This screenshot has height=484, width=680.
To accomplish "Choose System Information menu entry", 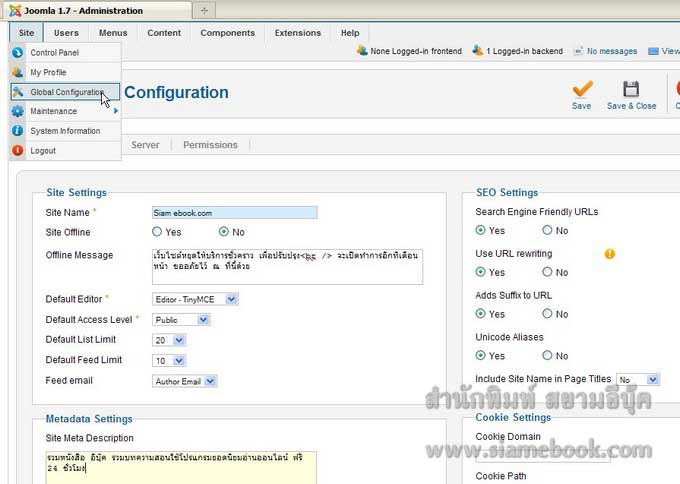I will (x=65, y=131).
